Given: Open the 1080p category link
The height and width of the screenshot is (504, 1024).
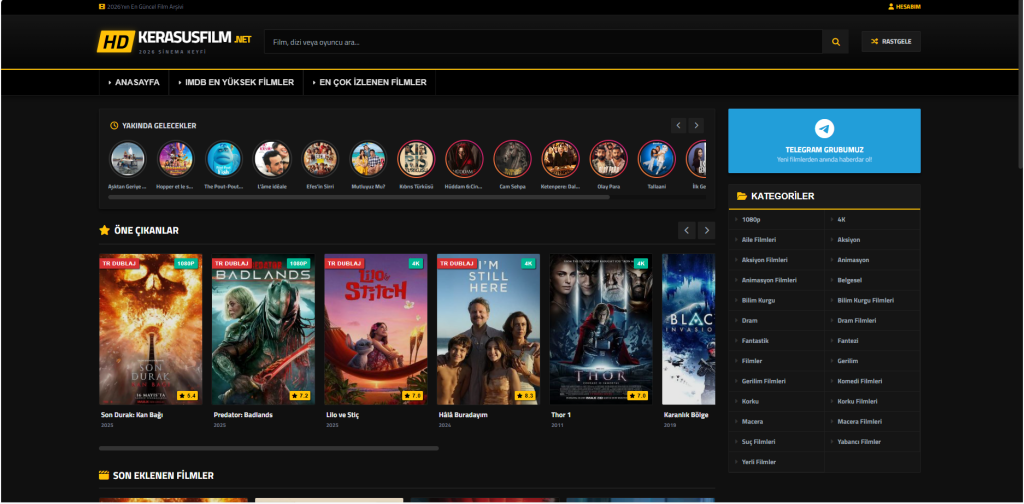Looking at the screenshot, I should 751,219.
